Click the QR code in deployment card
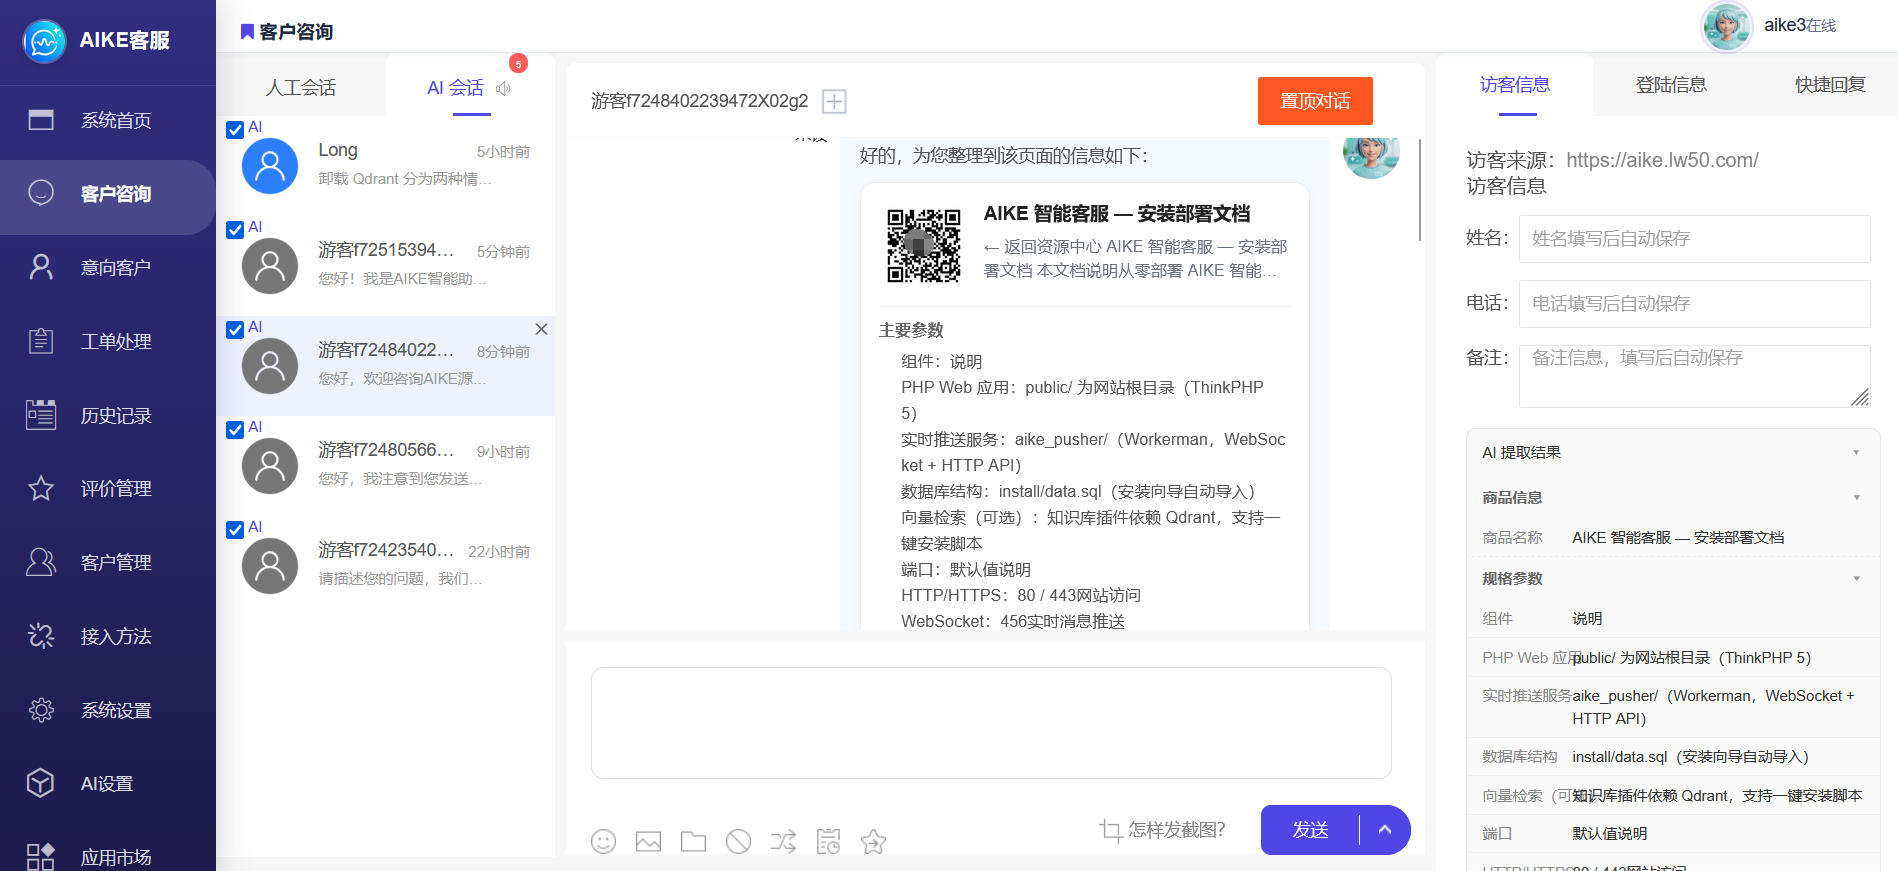Viewport: 1898px width, 871px height. (x=924, y=246)
